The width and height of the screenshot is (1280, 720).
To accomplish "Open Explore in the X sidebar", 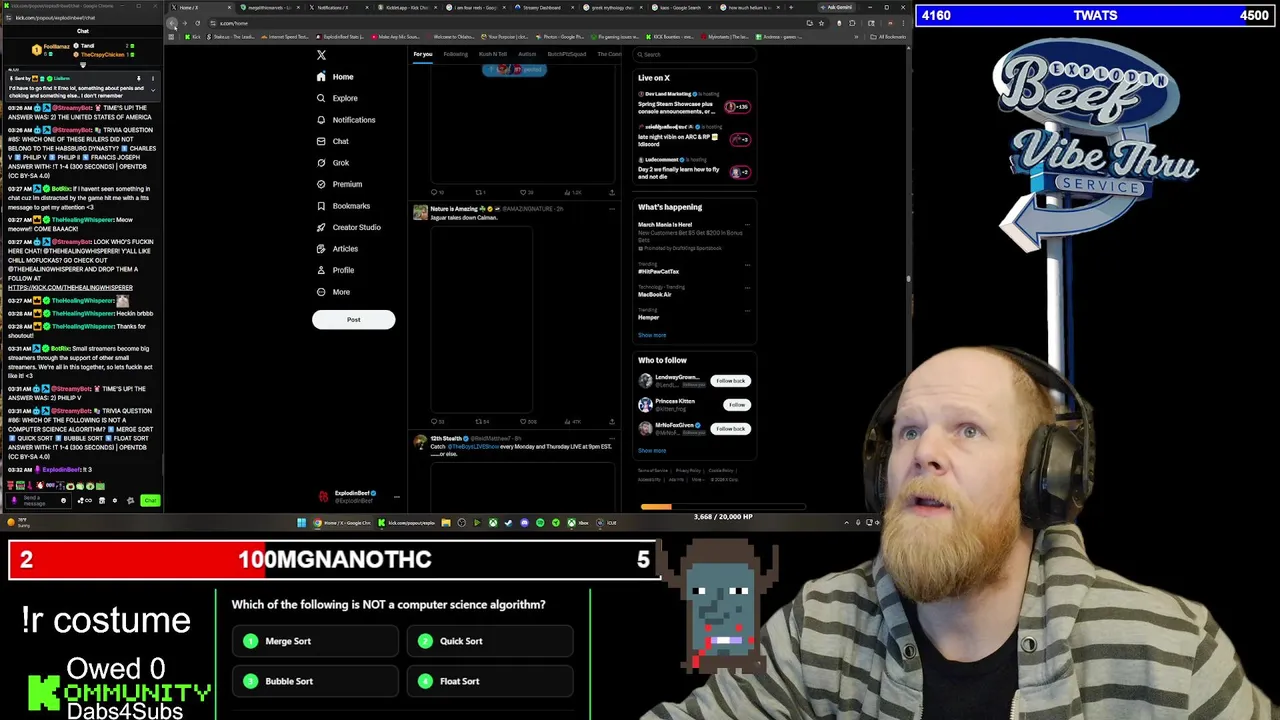I will [337, 98].
